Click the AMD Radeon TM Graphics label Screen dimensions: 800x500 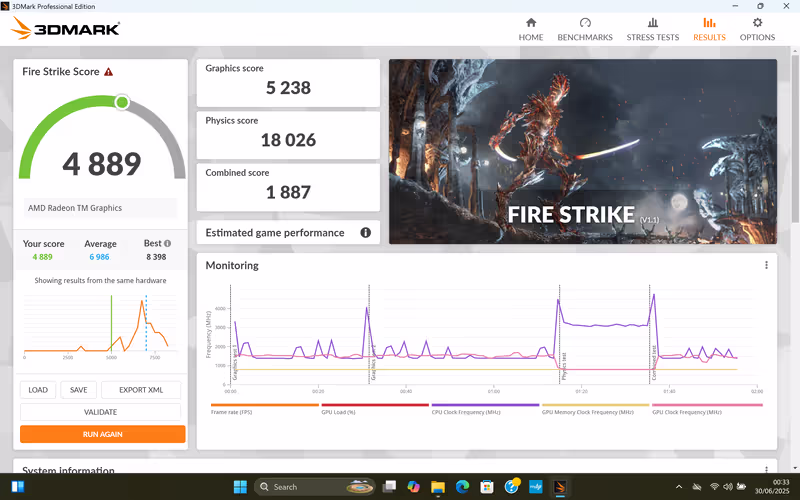coord(75,208)
